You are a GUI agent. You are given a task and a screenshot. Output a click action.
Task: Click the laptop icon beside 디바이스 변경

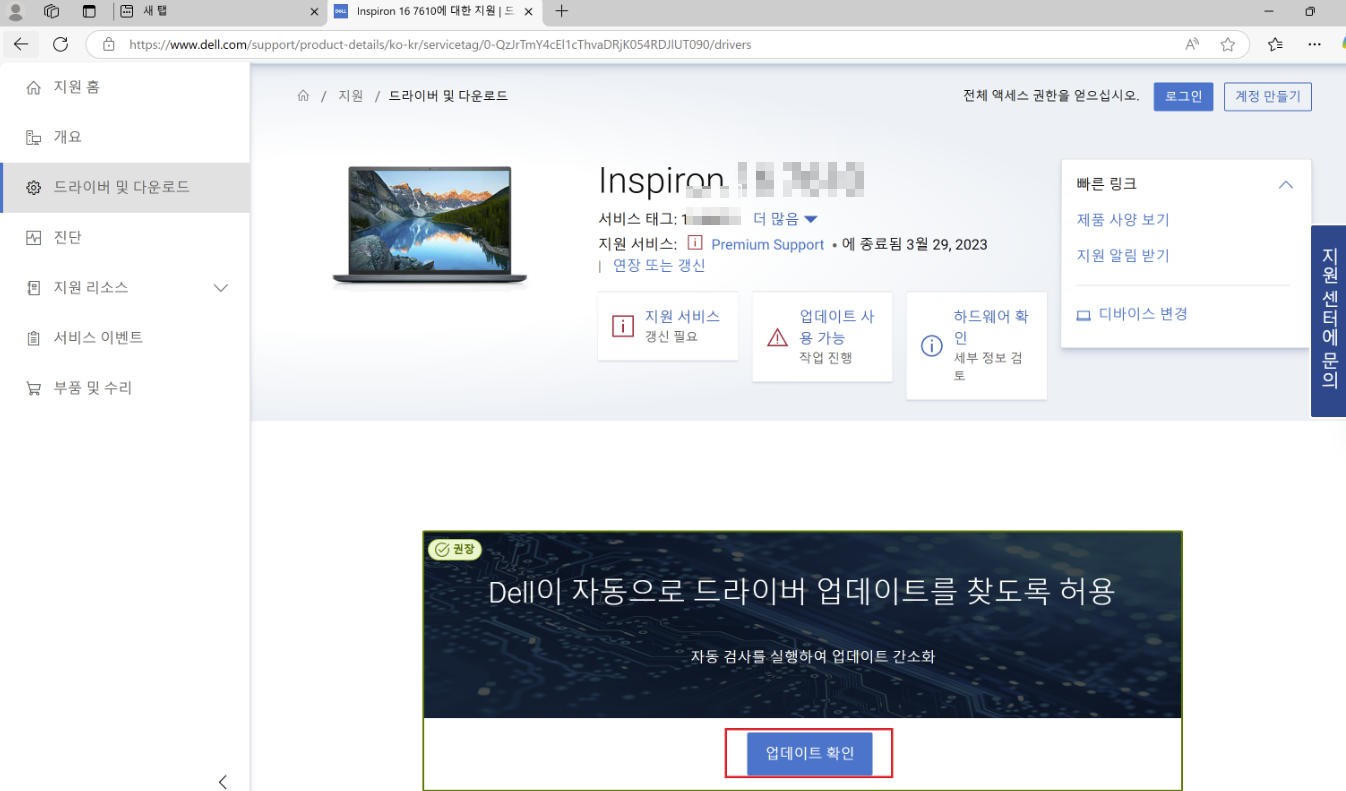[1083, 315]
